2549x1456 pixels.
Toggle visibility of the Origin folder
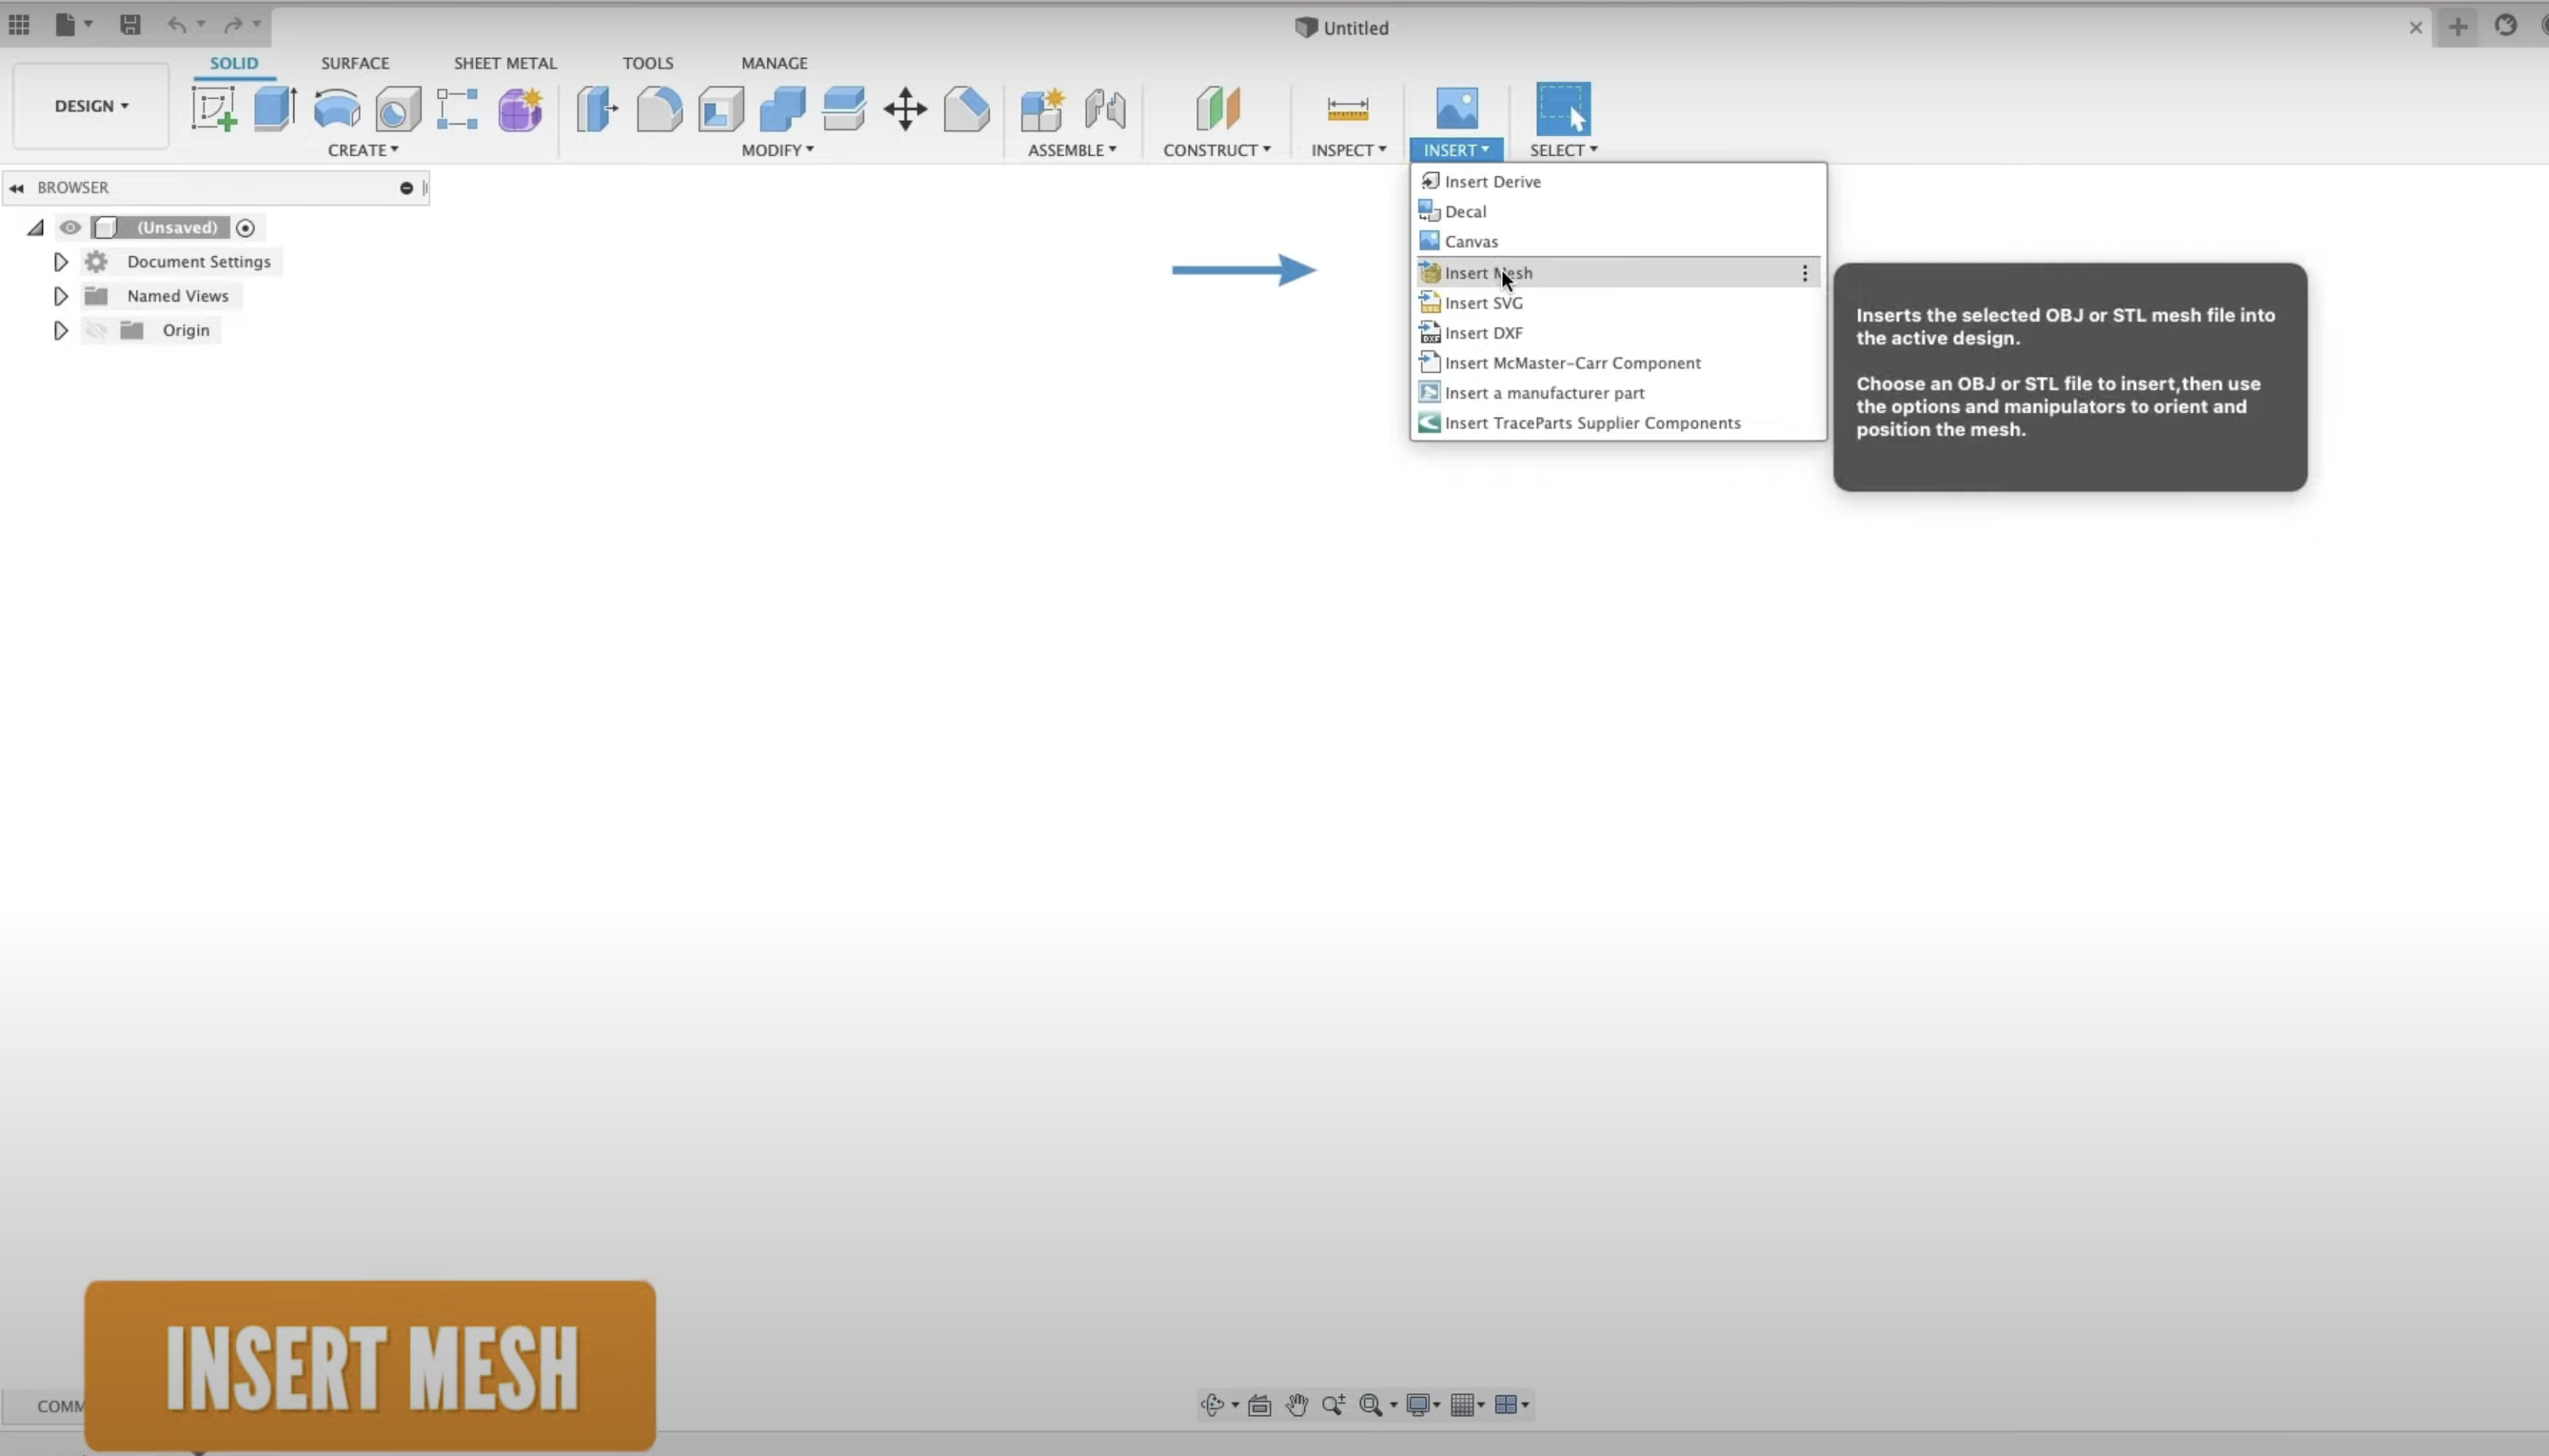tap(96, 330)
